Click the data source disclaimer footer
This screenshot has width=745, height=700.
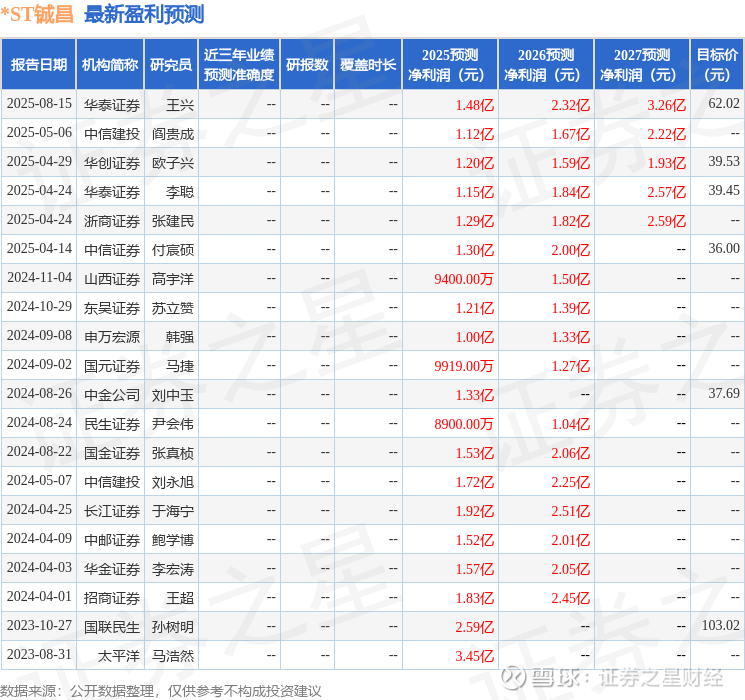tap(161, 690)
